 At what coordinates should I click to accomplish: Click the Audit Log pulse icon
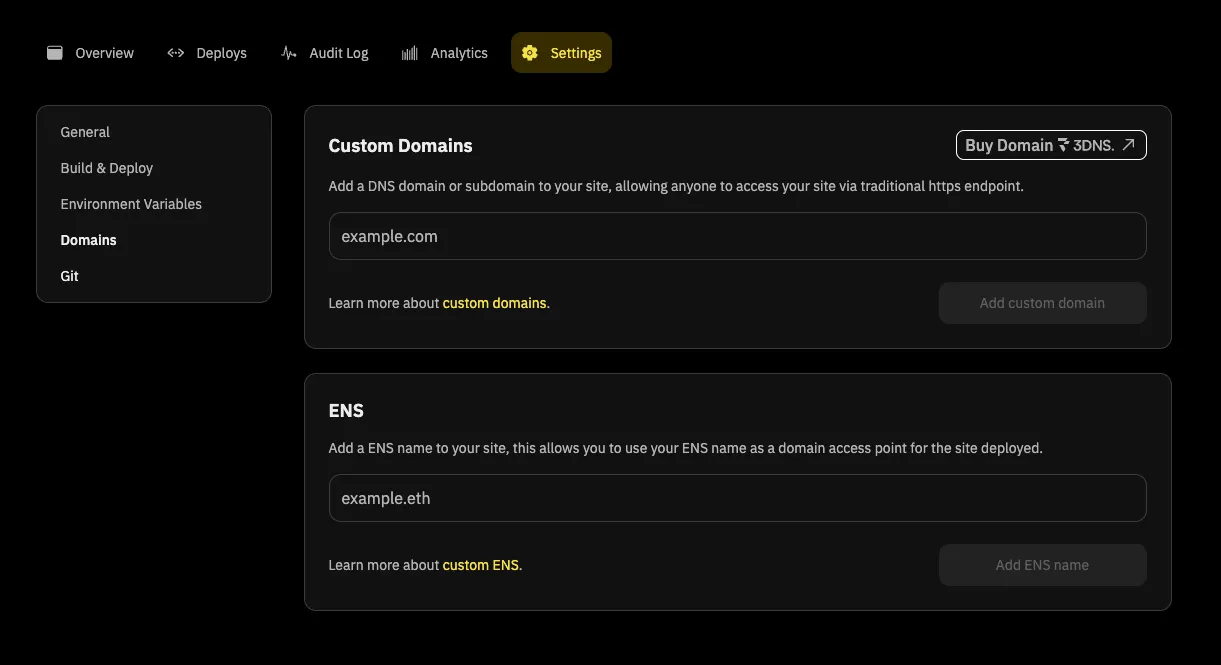pos(289,53)
